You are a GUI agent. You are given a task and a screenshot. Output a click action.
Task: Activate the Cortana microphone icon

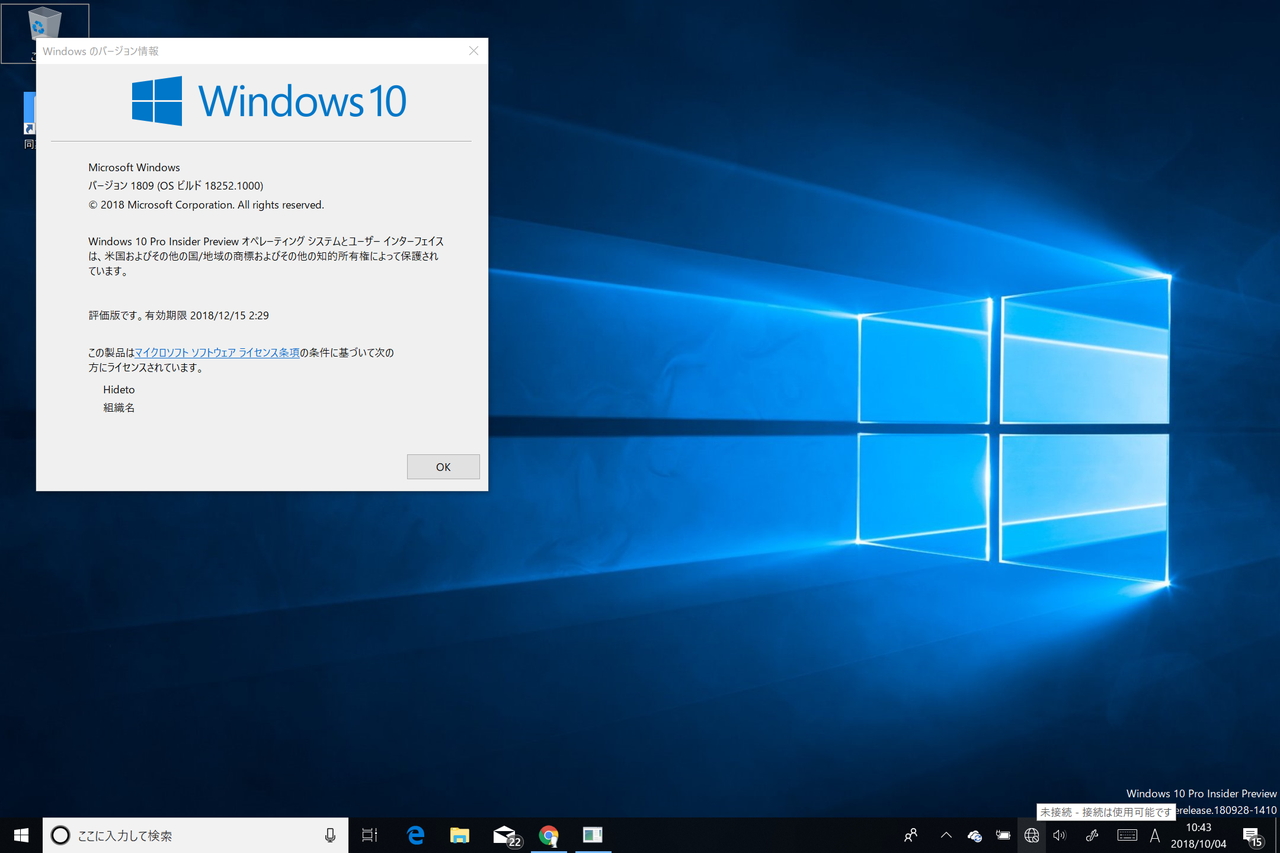tap(330, 835)
